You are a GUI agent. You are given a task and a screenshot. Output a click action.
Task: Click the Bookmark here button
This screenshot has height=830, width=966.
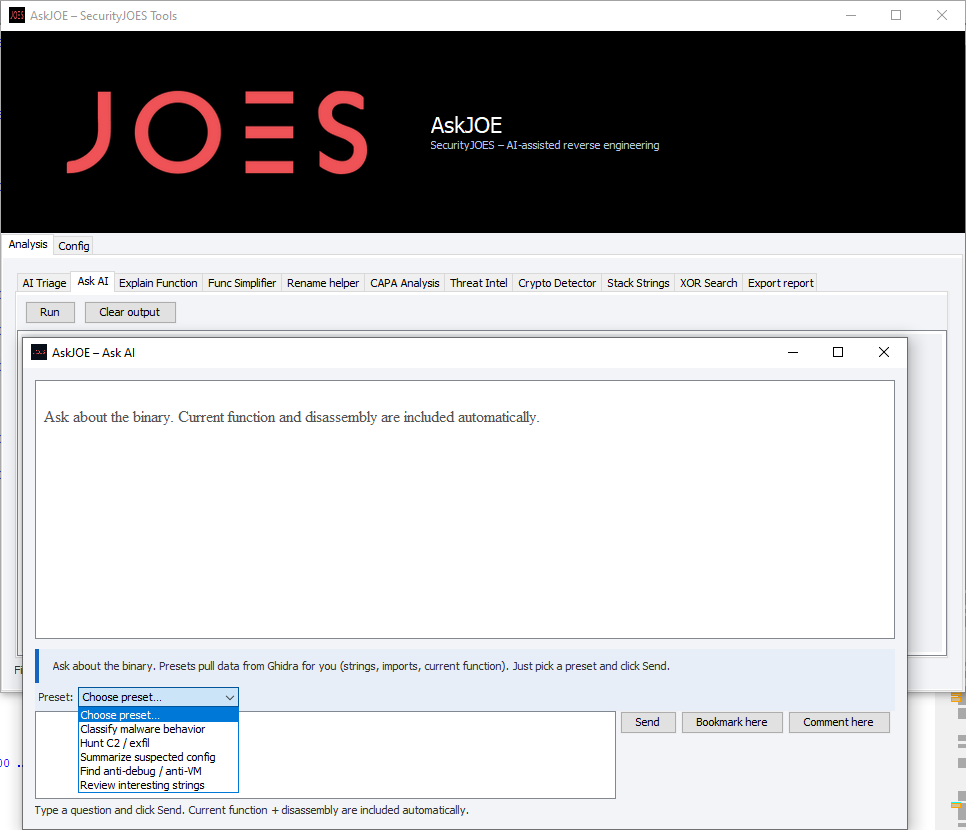coord(732,722)
